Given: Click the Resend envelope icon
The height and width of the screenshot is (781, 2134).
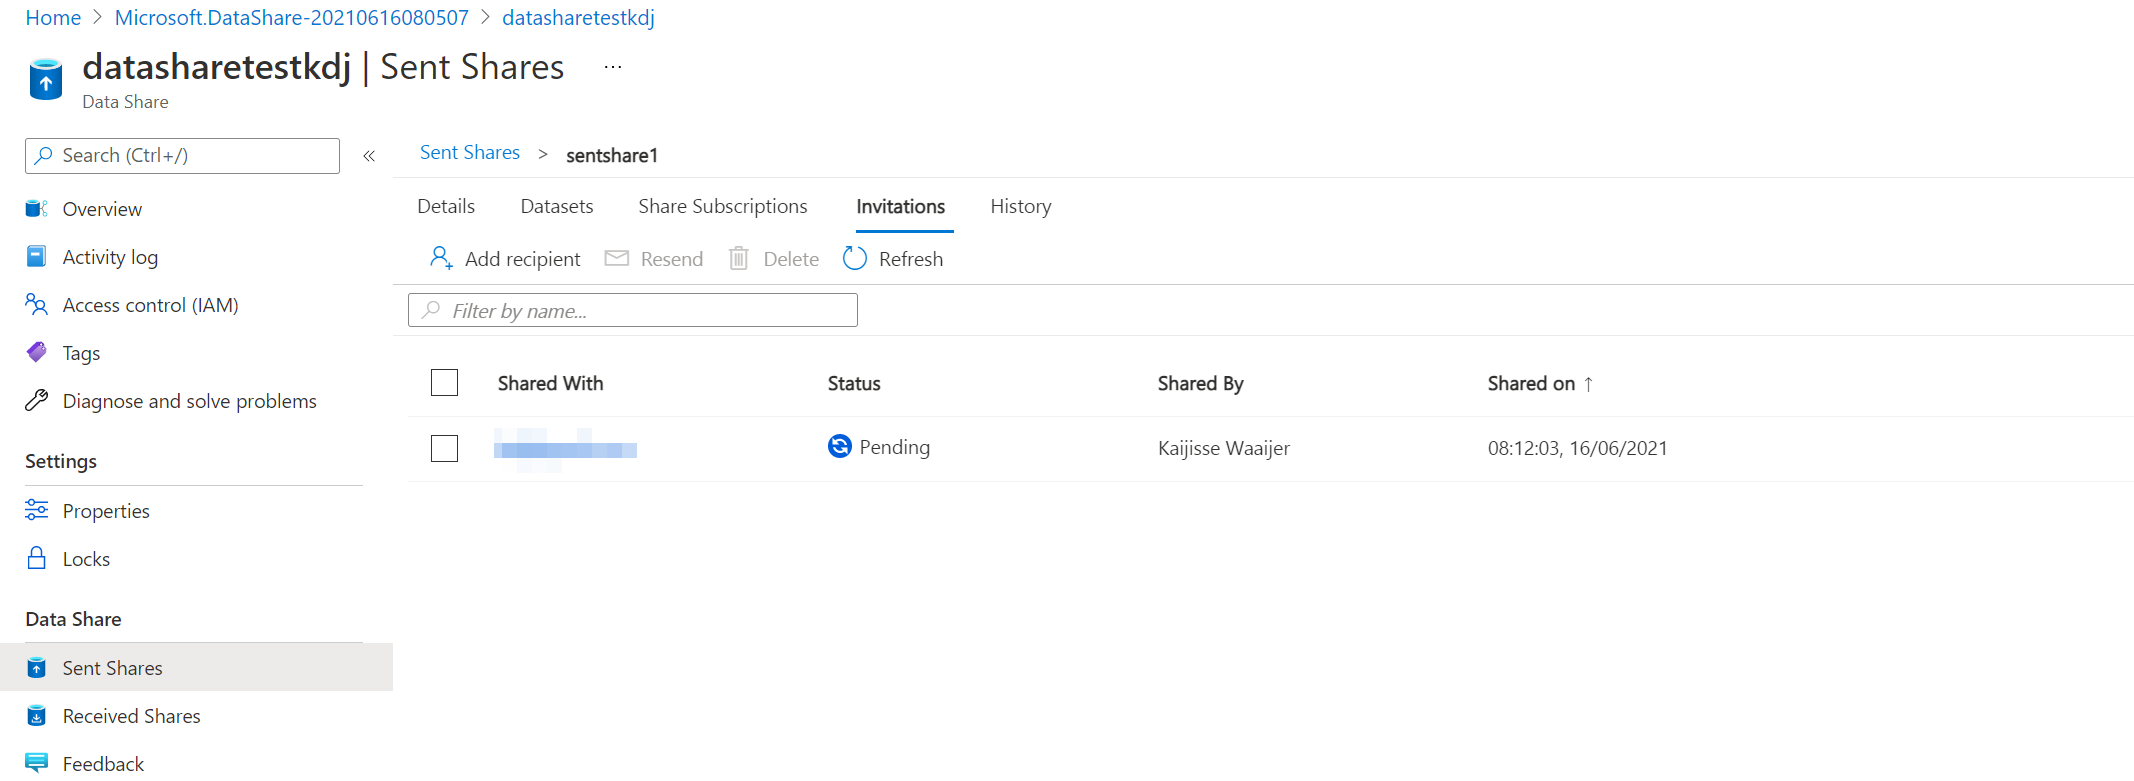Looking at the screenshot, I should [x=617, y=258].
